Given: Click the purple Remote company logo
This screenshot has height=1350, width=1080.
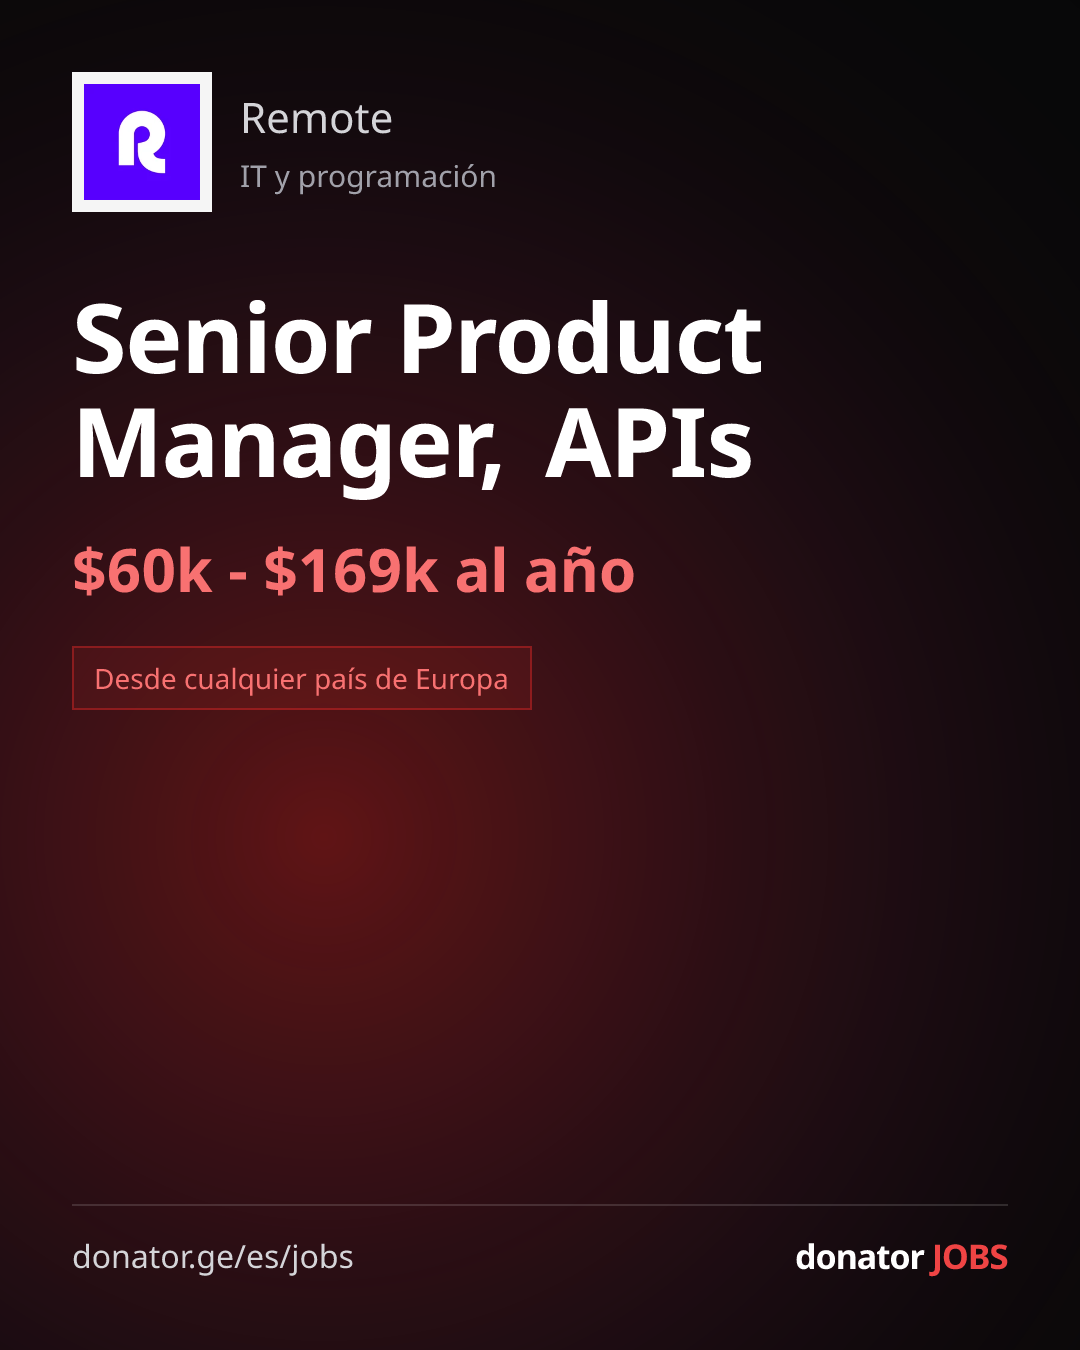Looking at the screenshot, I should pyautogui.click(x=142, y=142).
